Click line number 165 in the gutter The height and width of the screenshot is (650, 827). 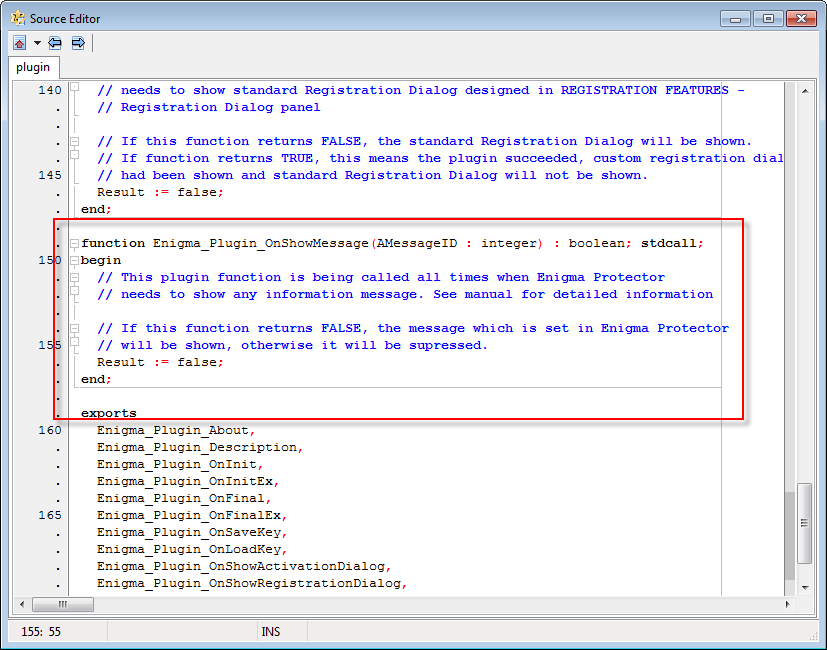coord(50,515)
